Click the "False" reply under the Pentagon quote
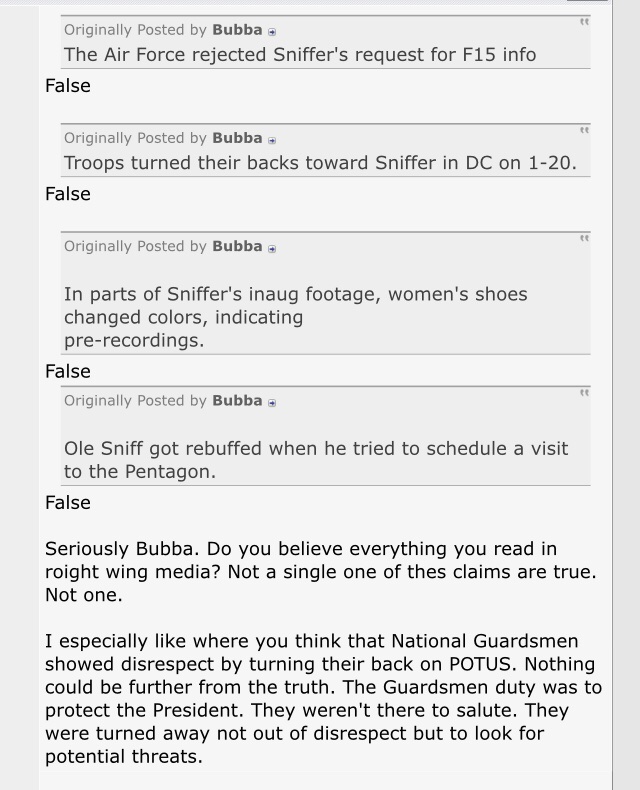 click(68, 503)
